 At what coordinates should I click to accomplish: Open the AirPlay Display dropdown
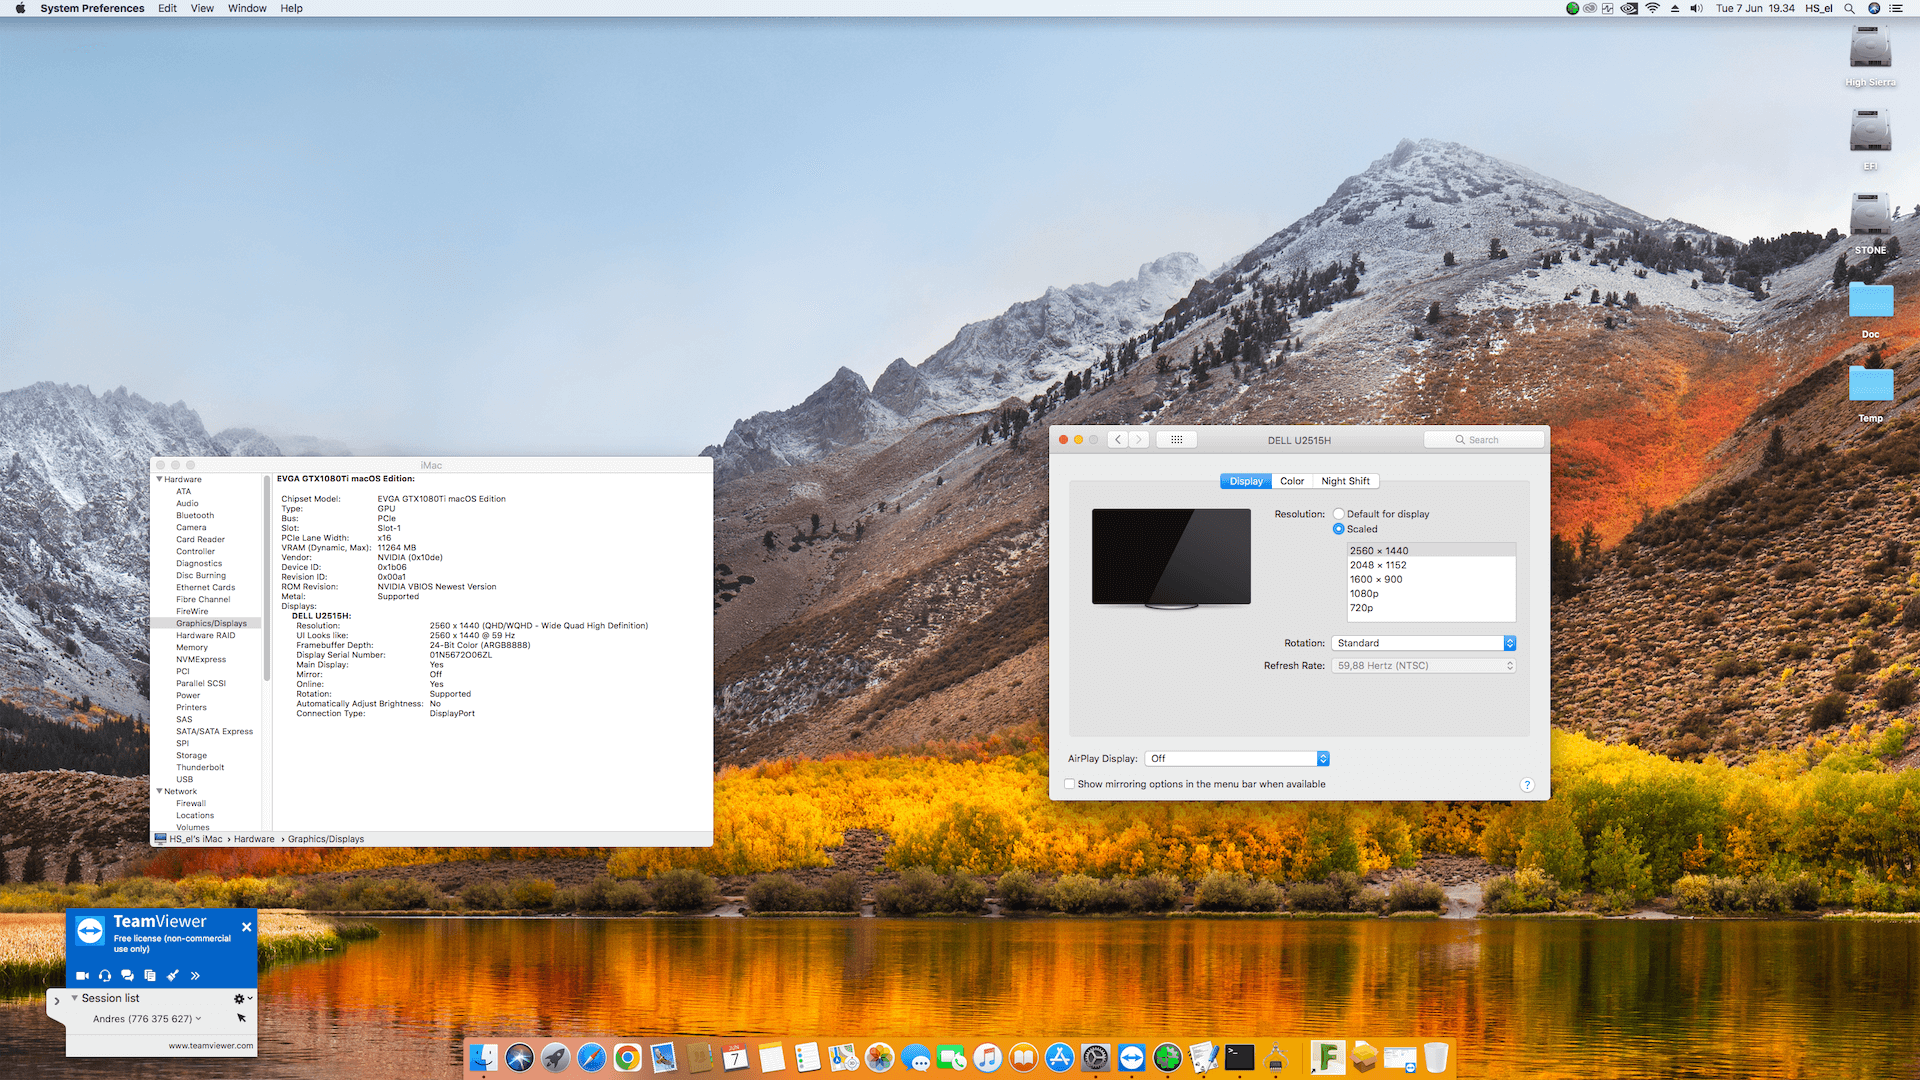(1237, 758)
